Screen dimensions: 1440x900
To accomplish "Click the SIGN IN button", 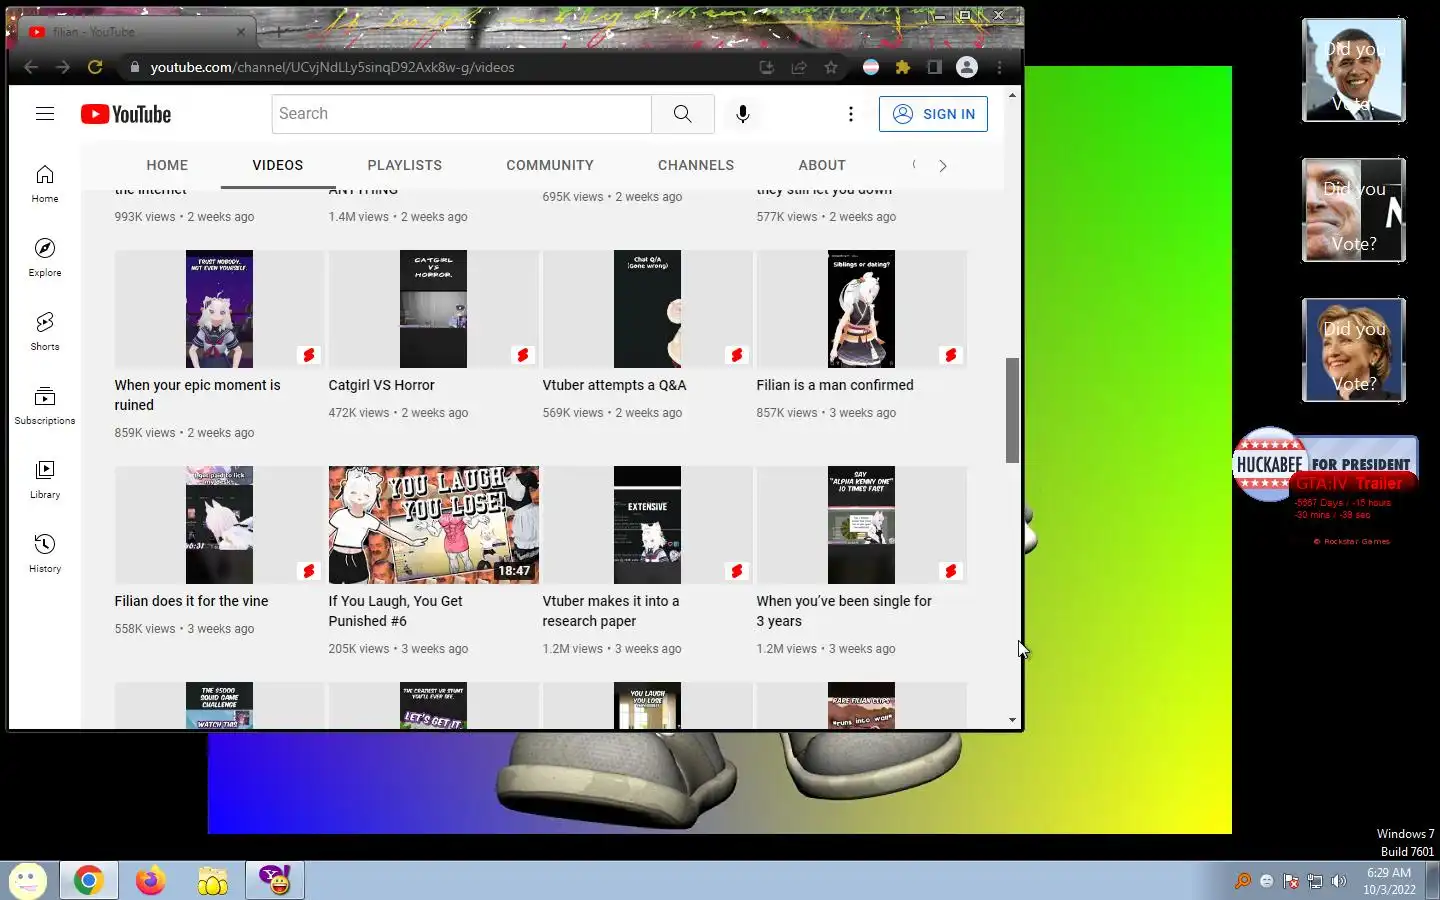I will click(933, 114).
